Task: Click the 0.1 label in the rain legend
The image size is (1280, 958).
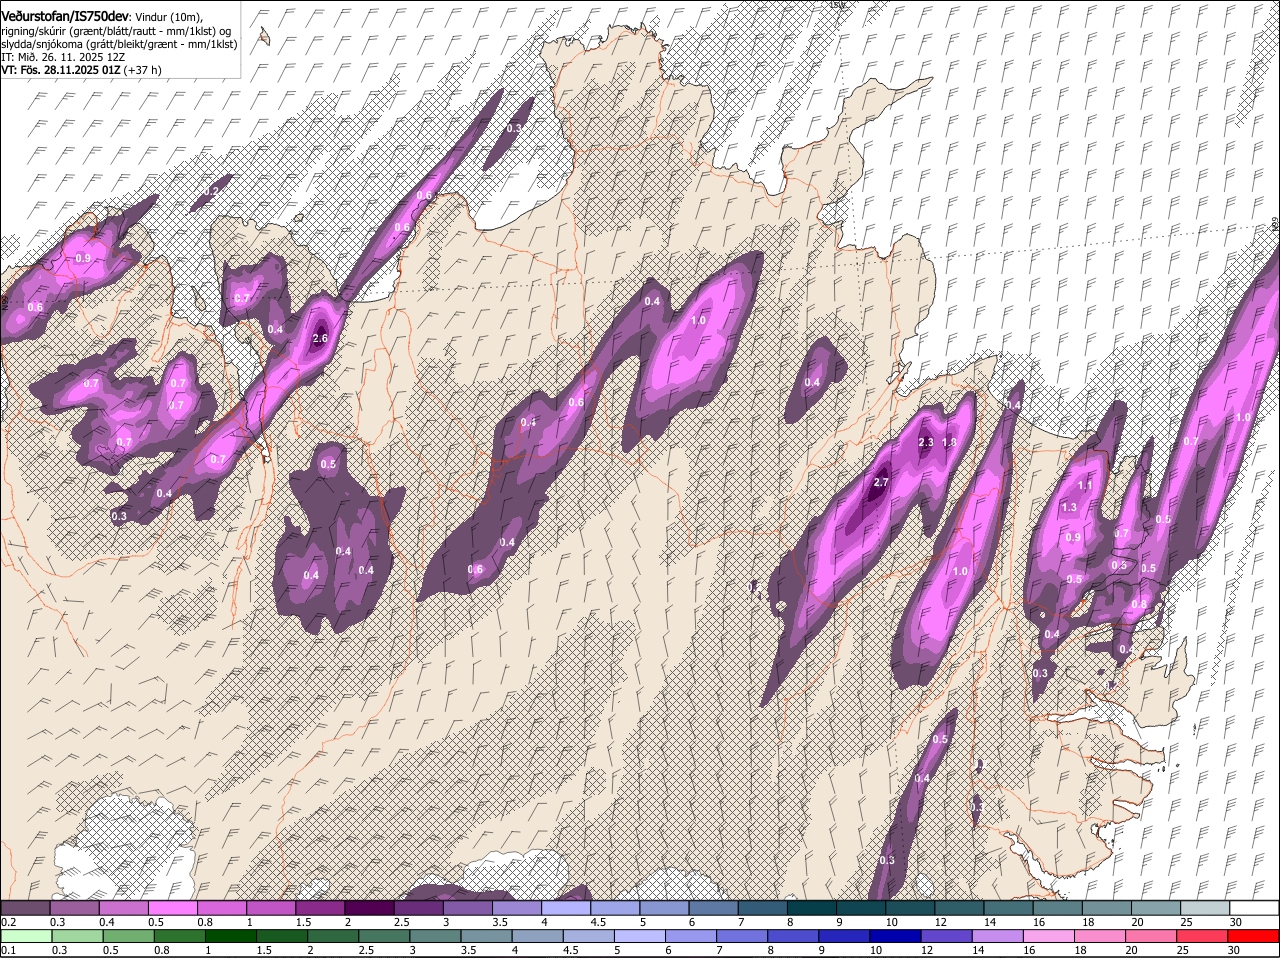Action: click(x=8, y=950)
